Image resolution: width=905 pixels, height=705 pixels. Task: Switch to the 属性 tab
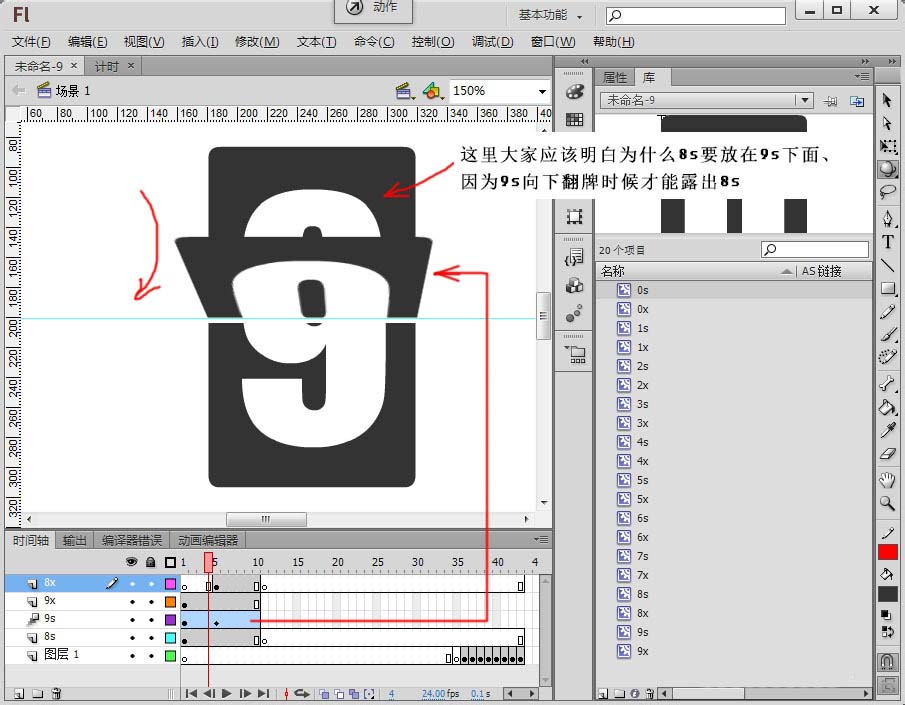click(x=615, y=77)
